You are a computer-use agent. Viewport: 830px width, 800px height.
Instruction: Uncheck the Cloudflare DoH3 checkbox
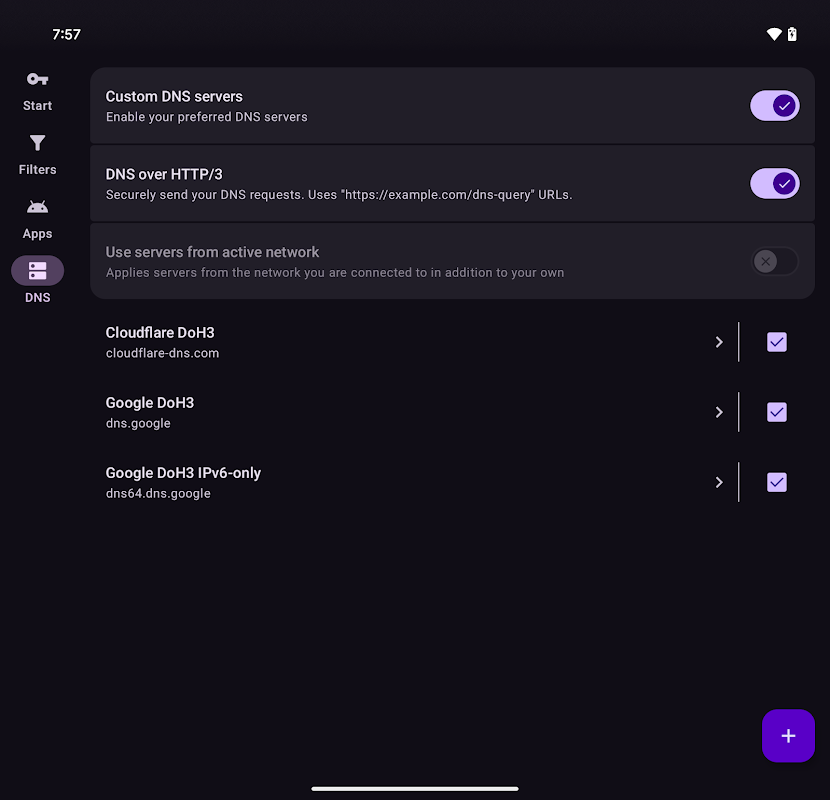[777, 342]
